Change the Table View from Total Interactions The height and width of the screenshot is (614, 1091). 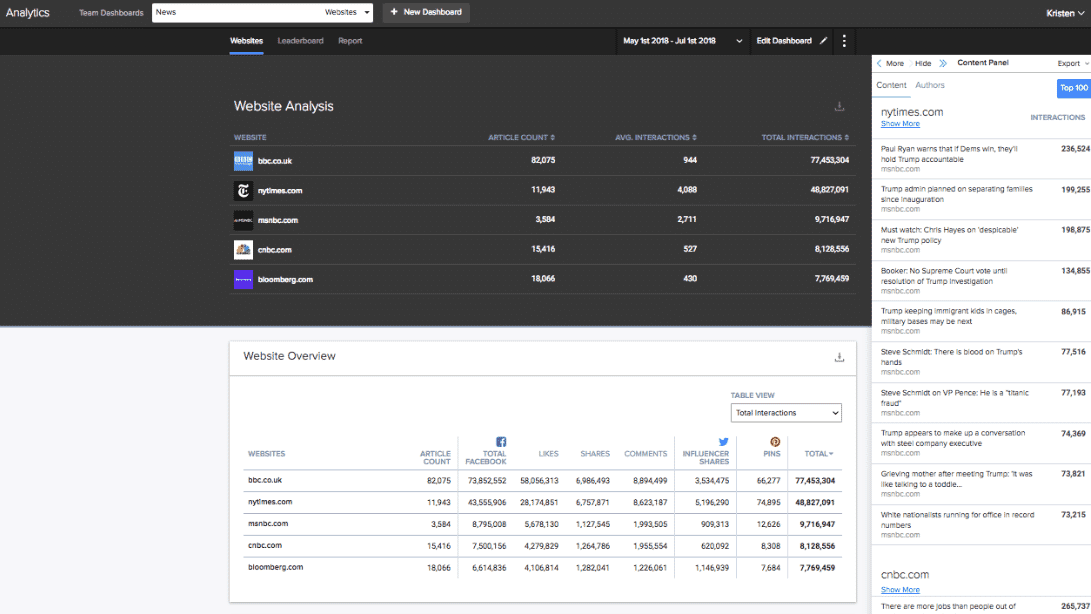pos(786,412)
